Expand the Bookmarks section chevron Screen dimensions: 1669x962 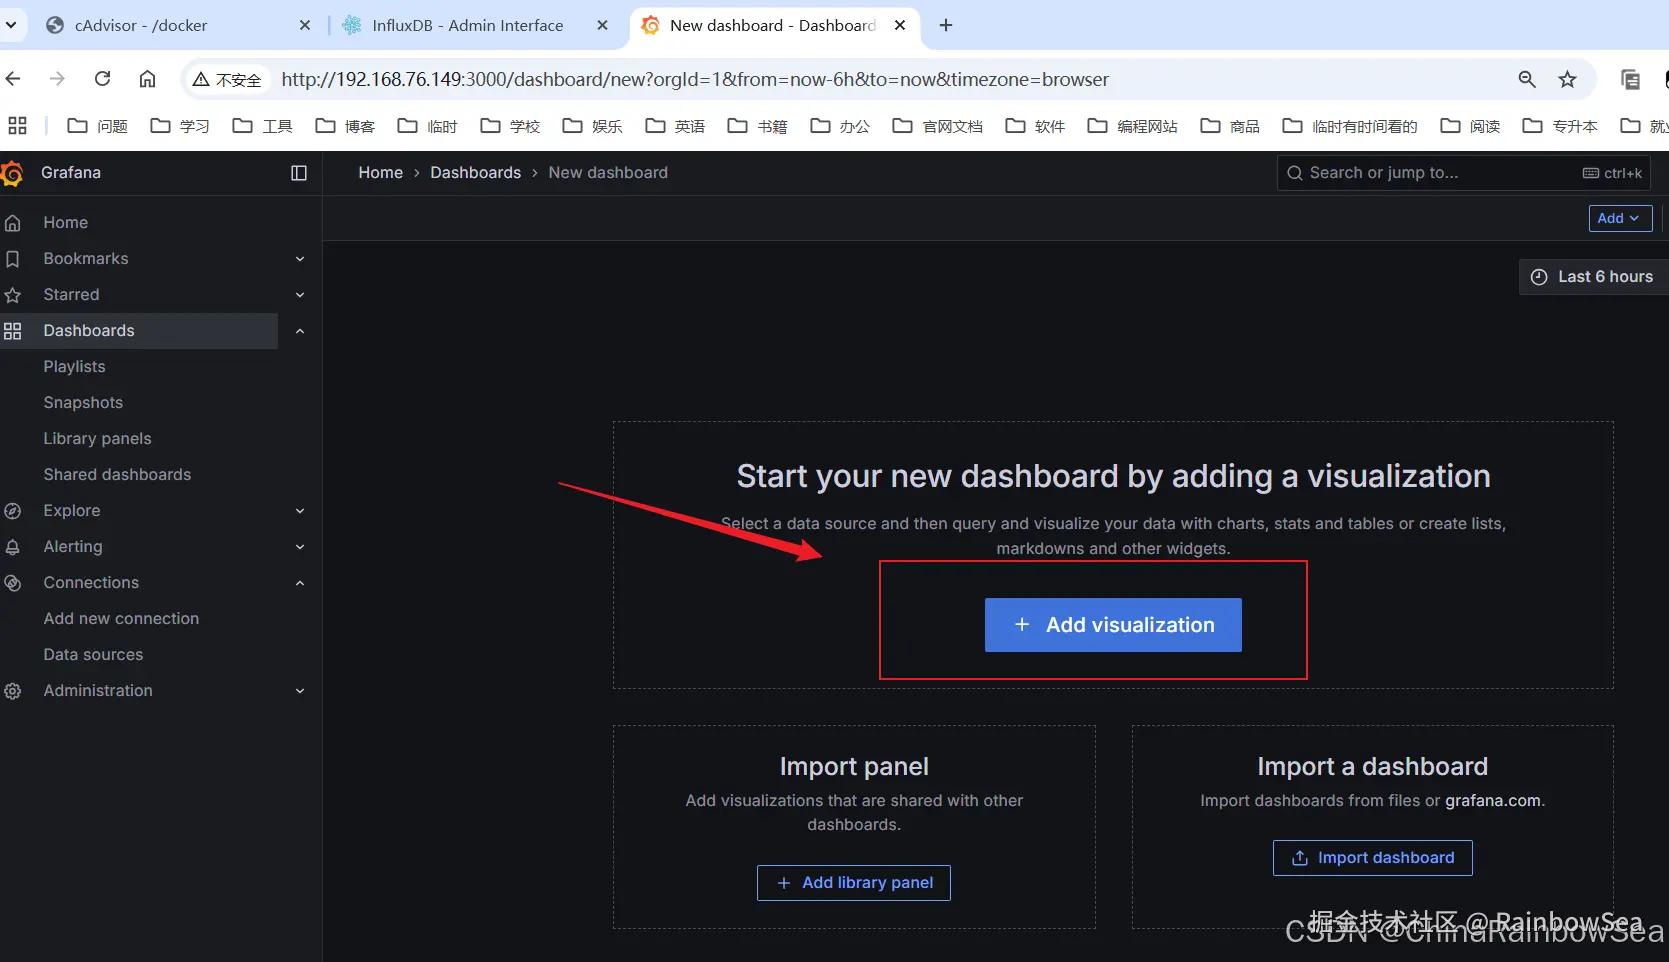pos(300,259)
